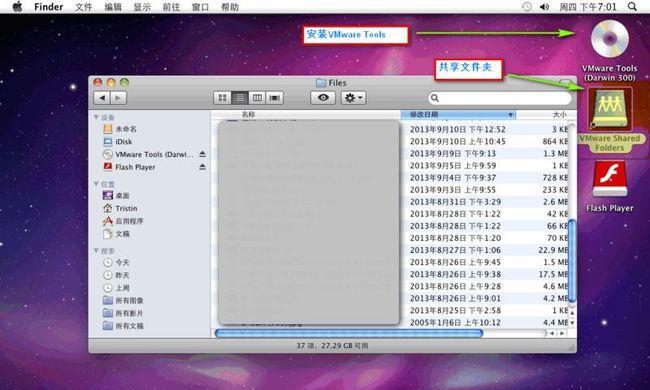650x390 pixels.
Task: Switch to column view
Action: (257, 98)
